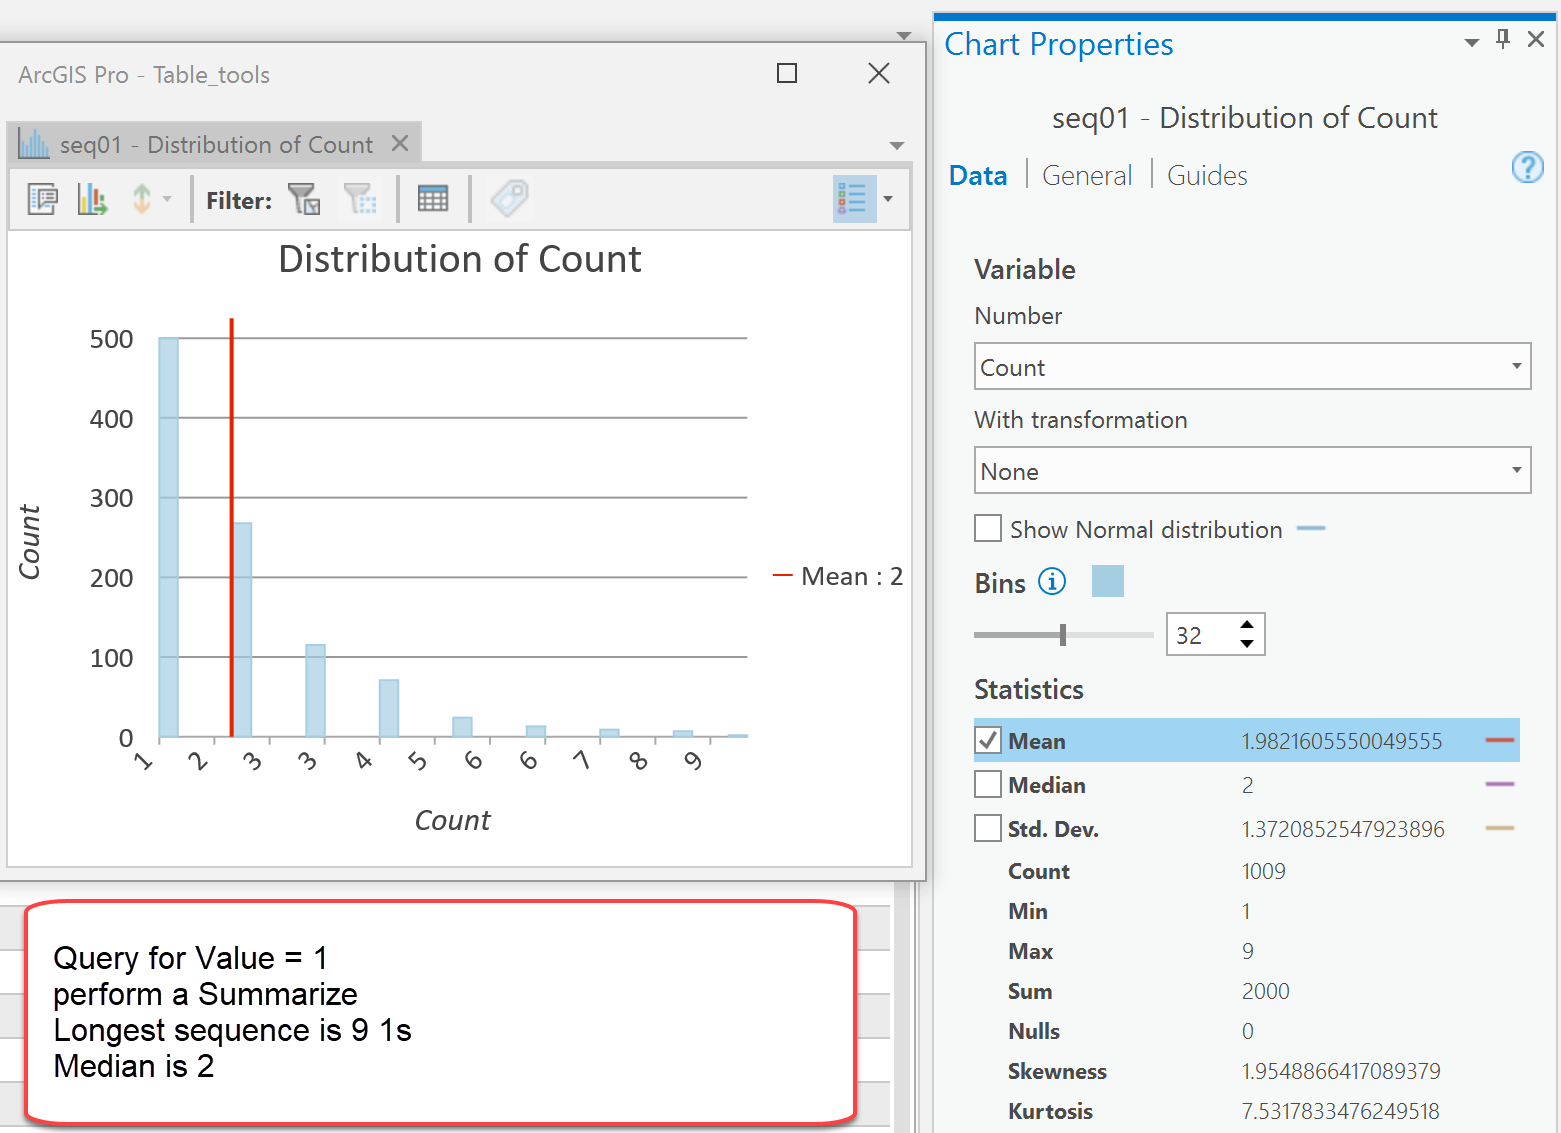
Task: Open the Number variable Count dropdown
Action: pyautogui.click(x=1252, y=367)
